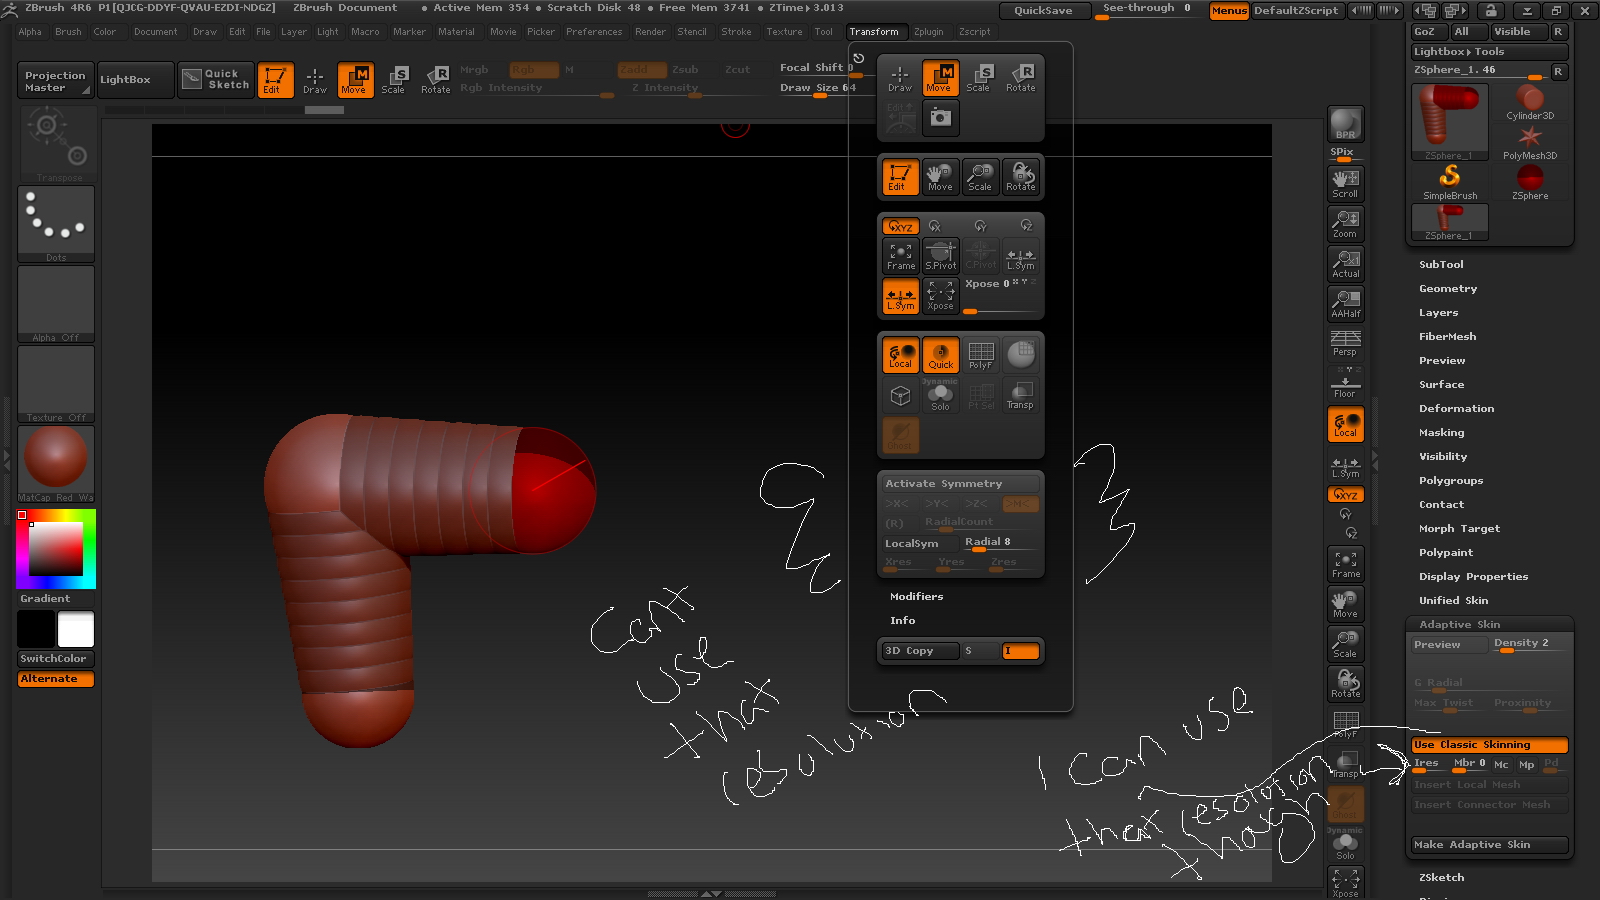Expand the Geometry subpalette
1600x900 pixels.
click(x=1448, y=288)
